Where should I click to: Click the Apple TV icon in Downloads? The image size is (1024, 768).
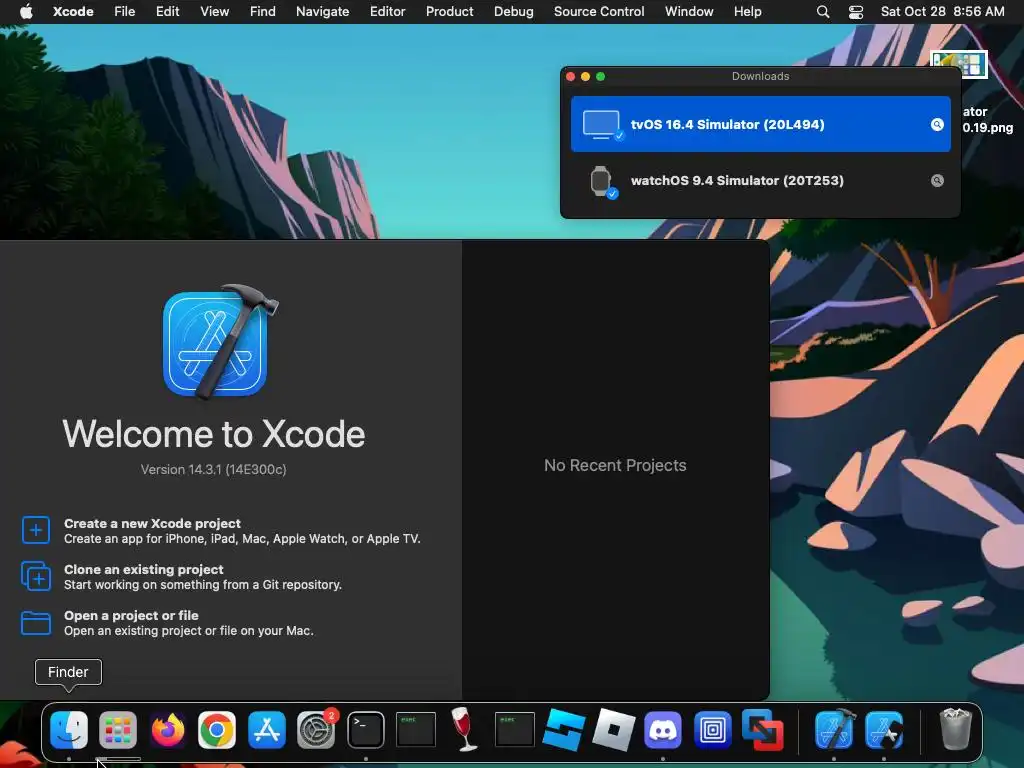click(602, 125)
